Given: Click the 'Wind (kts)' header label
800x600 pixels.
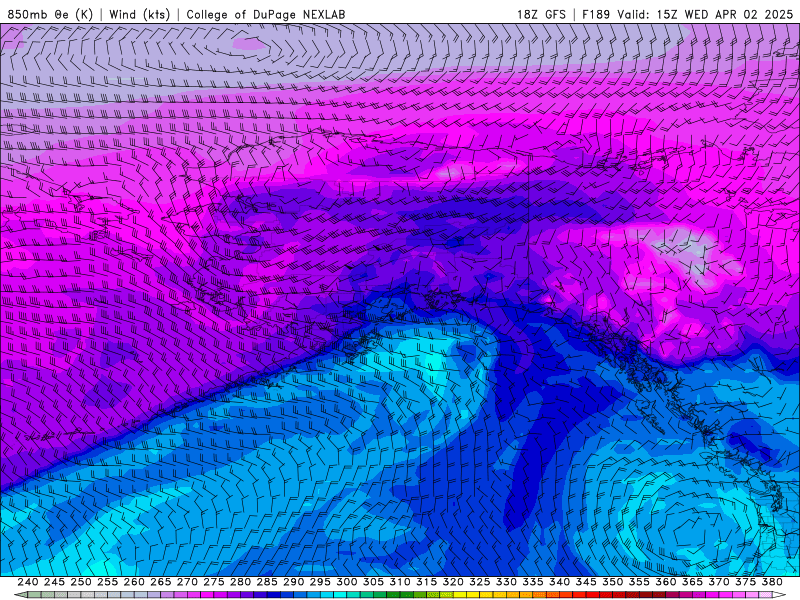Looking at the screenshot, I should [139, 14].
